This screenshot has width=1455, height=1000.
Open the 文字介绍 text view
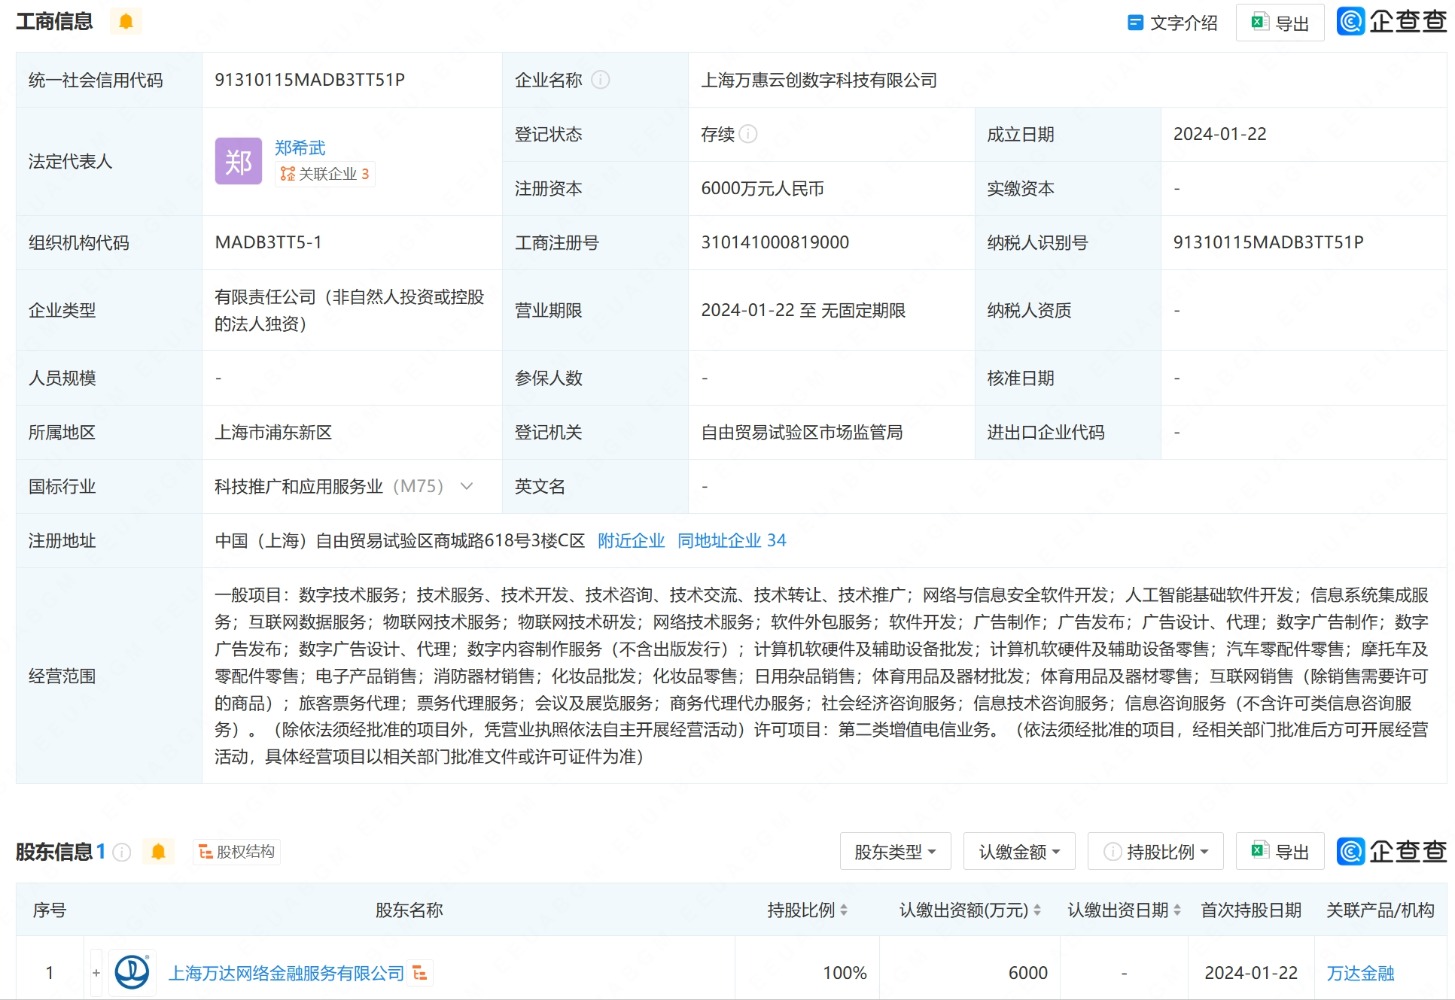[x=1172, y=23]
